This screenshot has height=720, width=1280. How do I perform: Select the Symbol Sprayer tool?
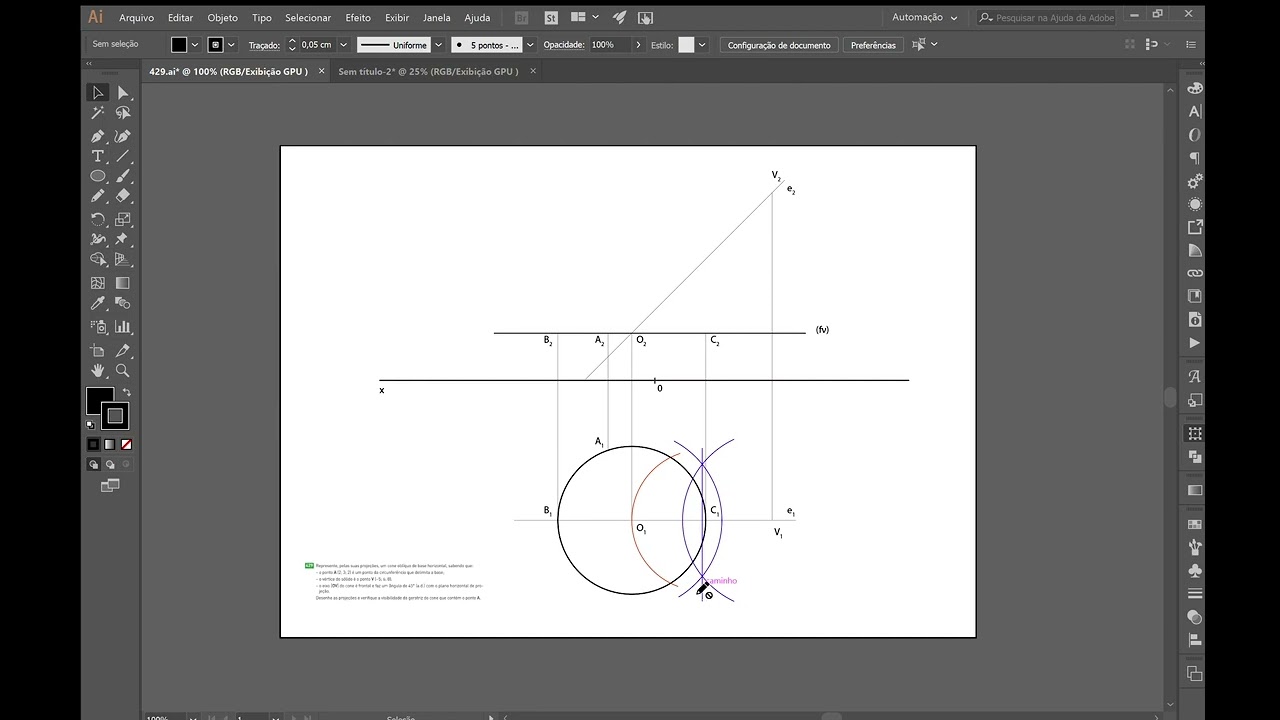coord(98,326)
